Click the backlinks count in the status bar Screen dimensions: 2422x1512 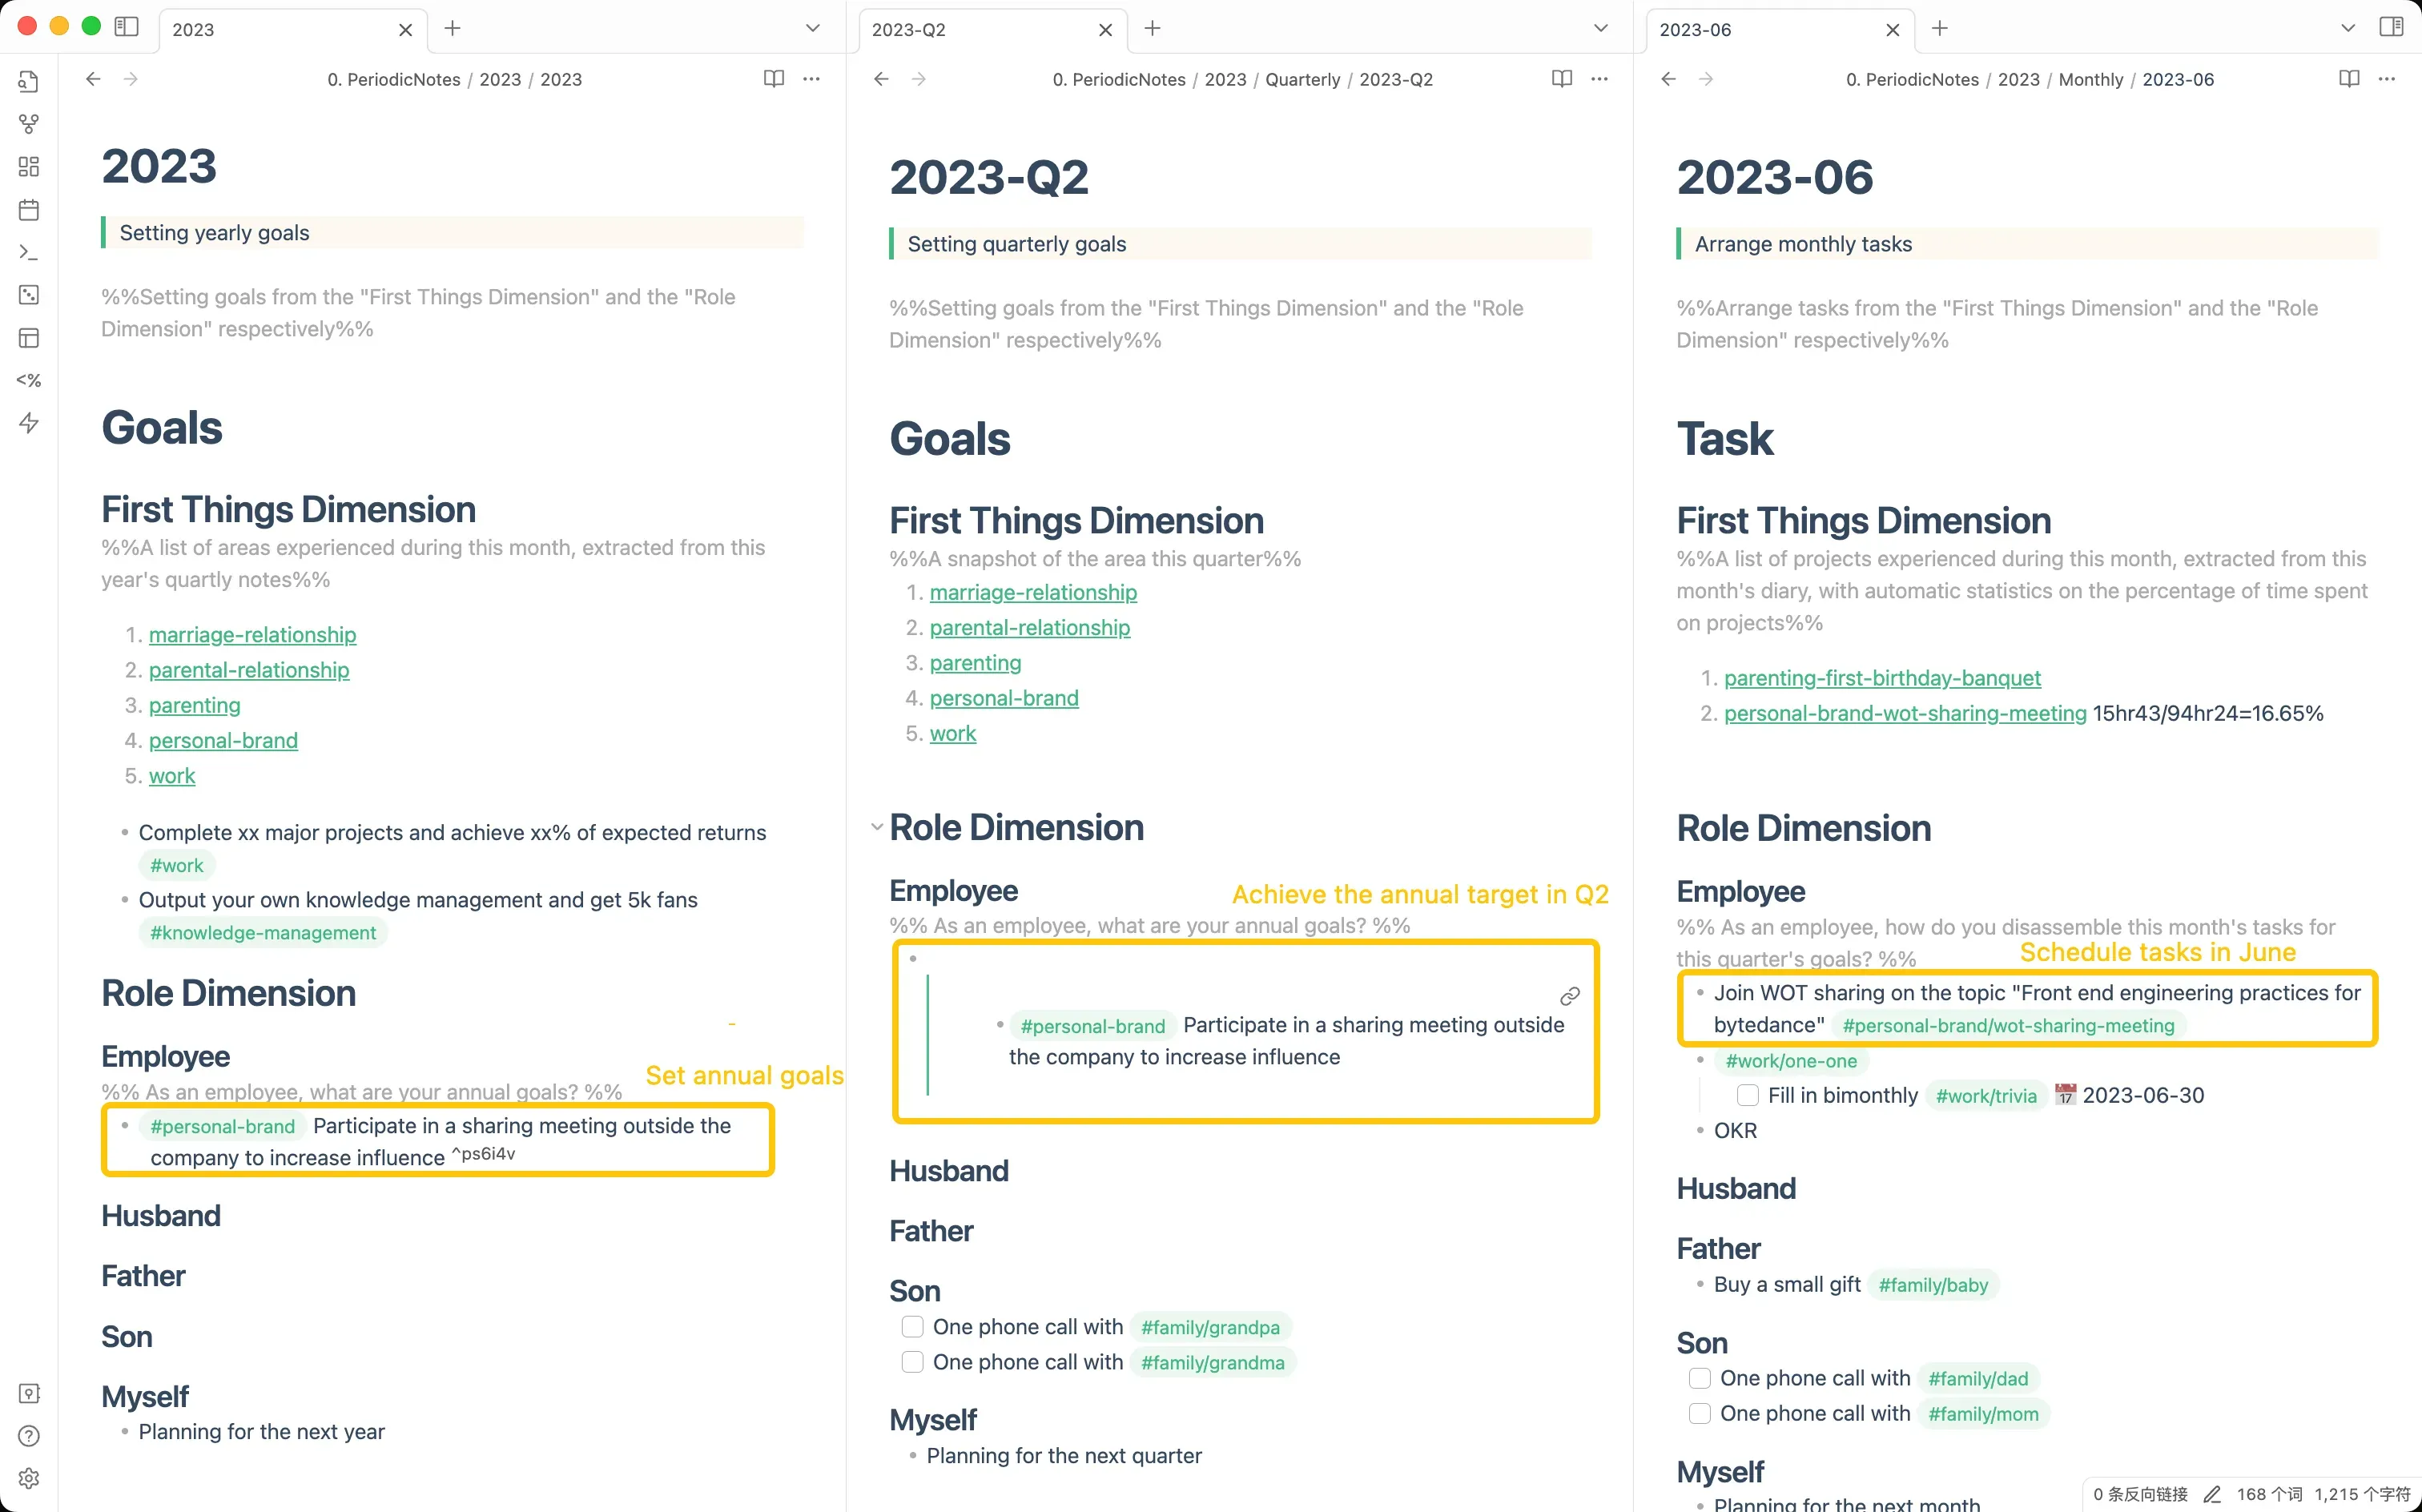tap(2140, 1494)
